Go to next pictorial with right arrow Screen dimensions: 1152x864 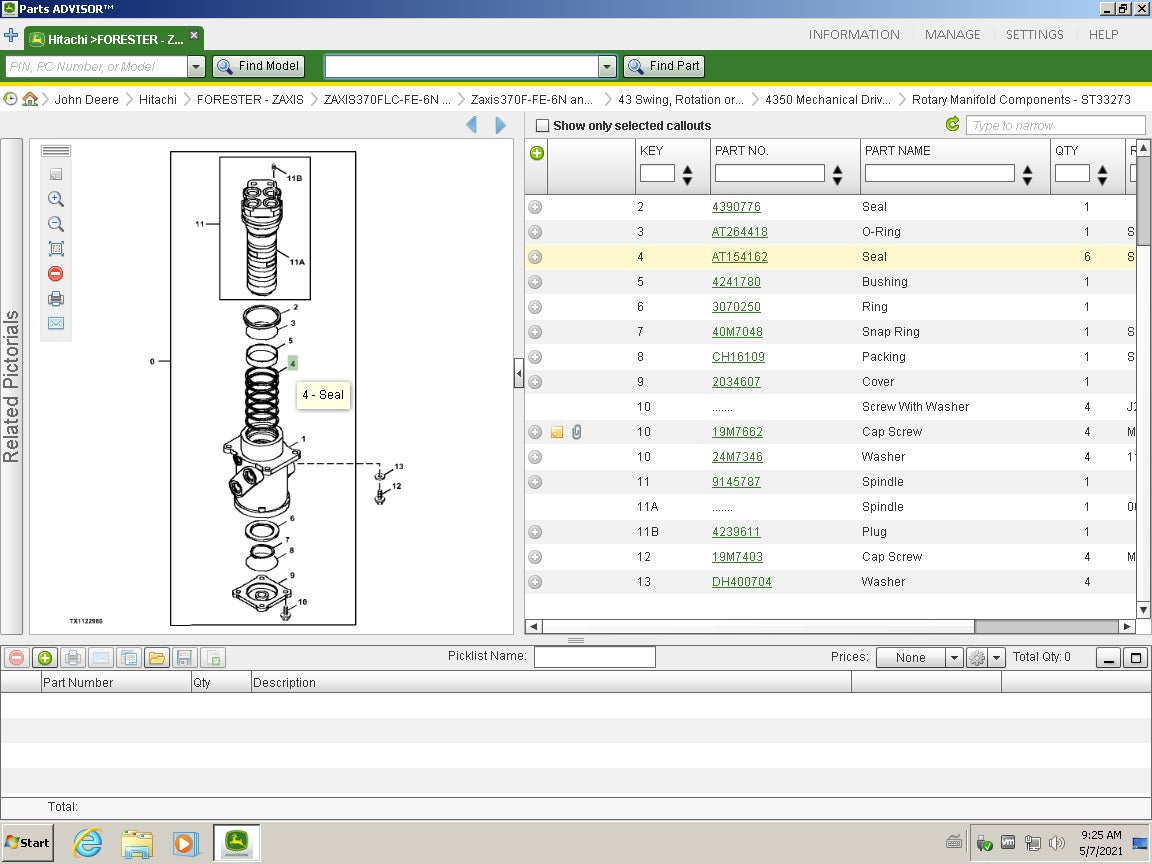(x=501, y=125)
